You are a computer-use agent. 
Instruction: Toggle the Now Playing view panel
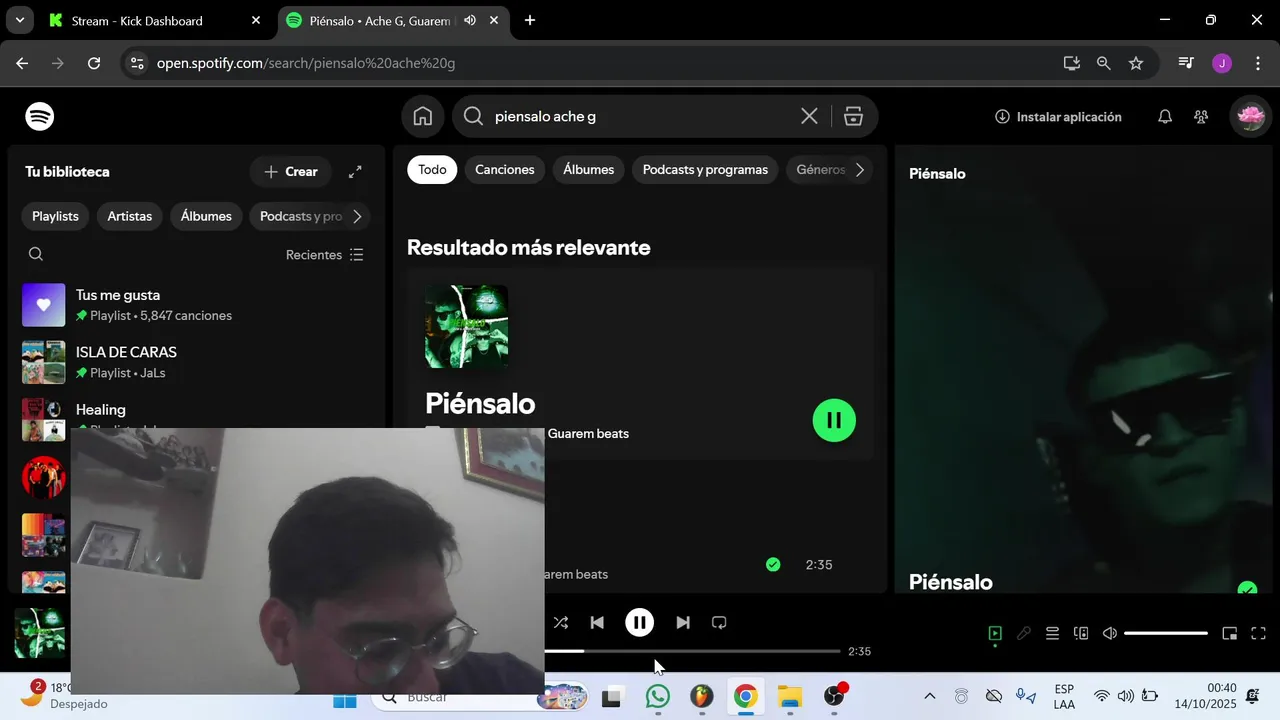pos(995,633)
